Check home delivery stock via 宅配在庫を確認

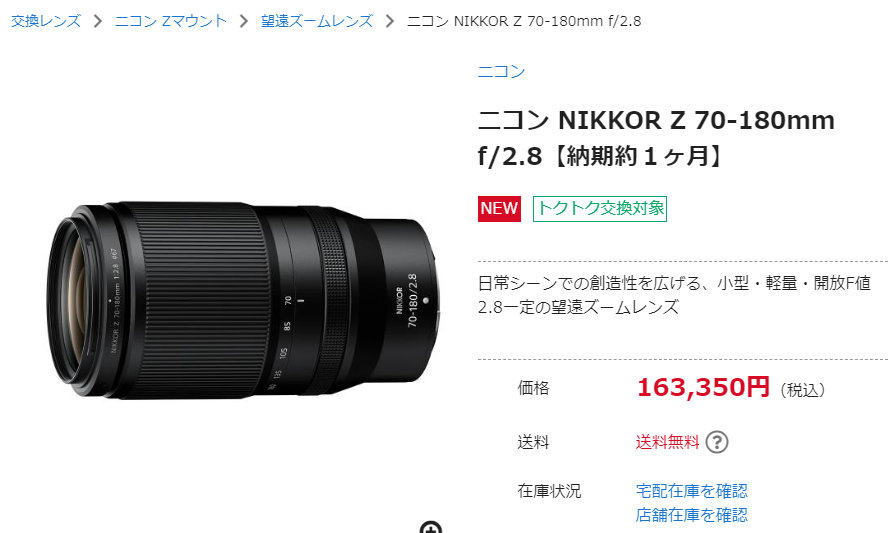(691, 491)
